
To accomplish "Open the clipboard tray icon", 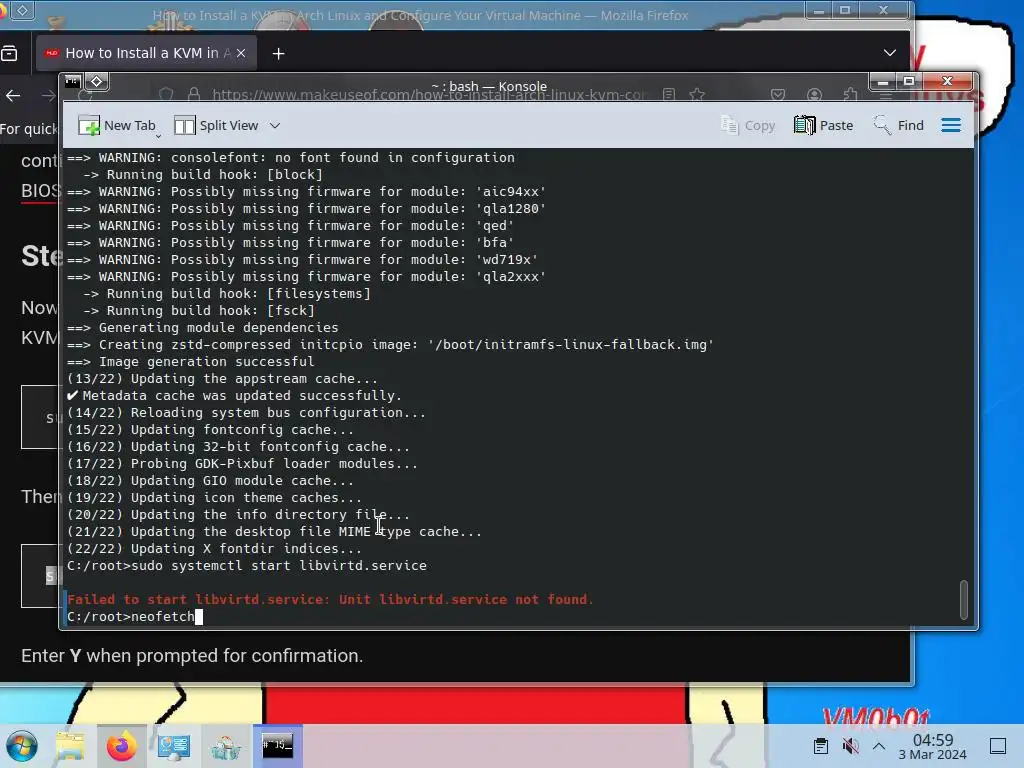I will (821, 746).
